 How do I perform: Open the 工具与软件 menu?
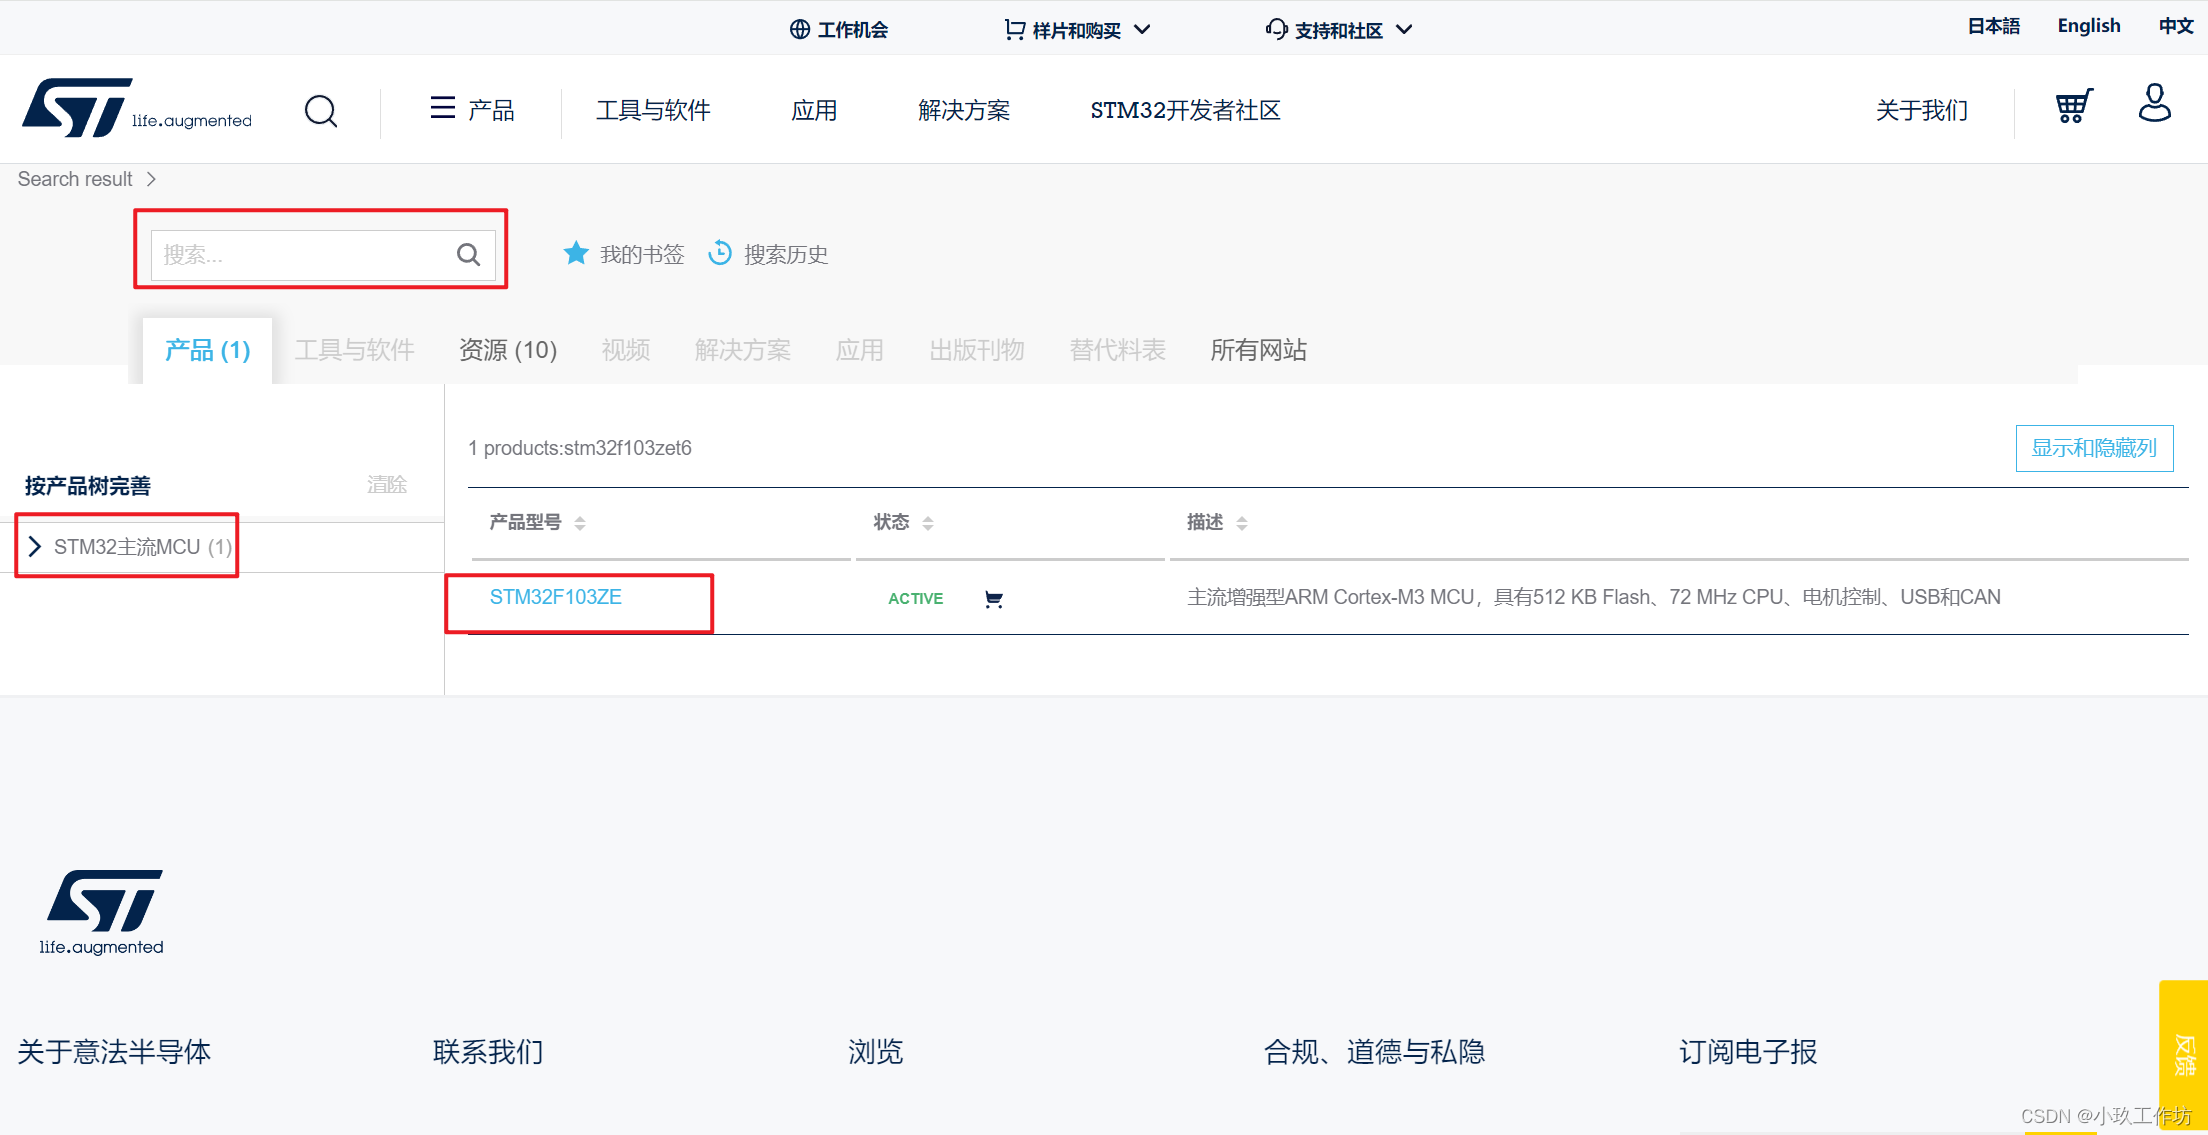click(653, 110)
